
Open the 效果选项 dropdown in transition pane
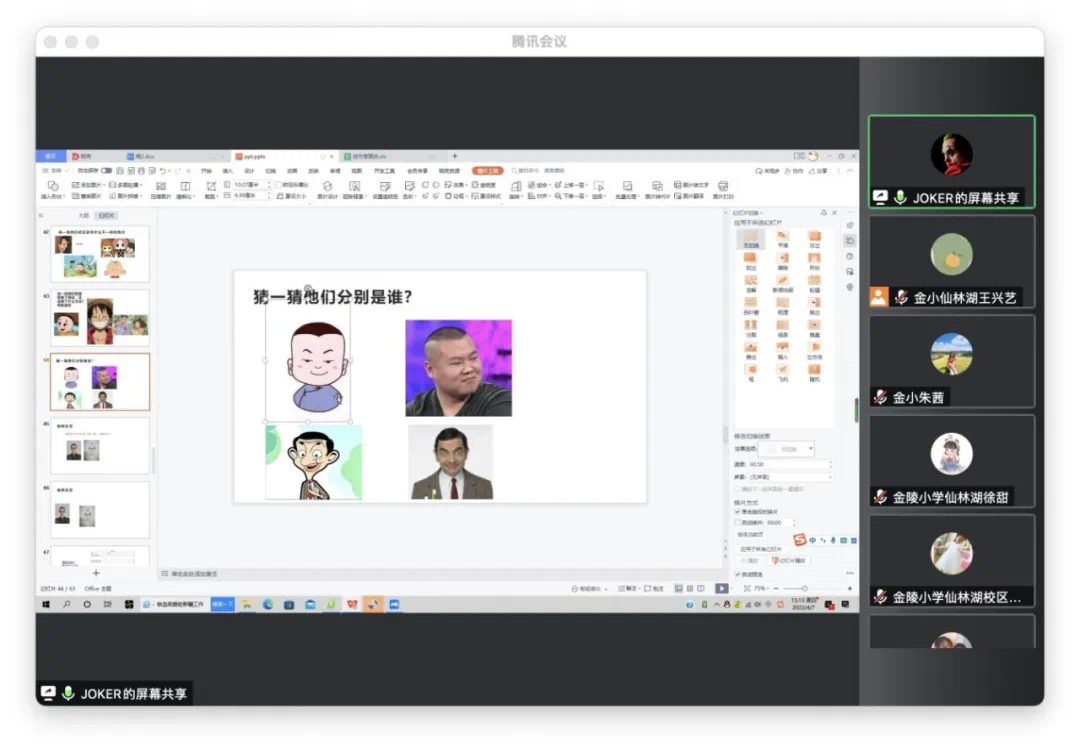click(x=787, y=448)
